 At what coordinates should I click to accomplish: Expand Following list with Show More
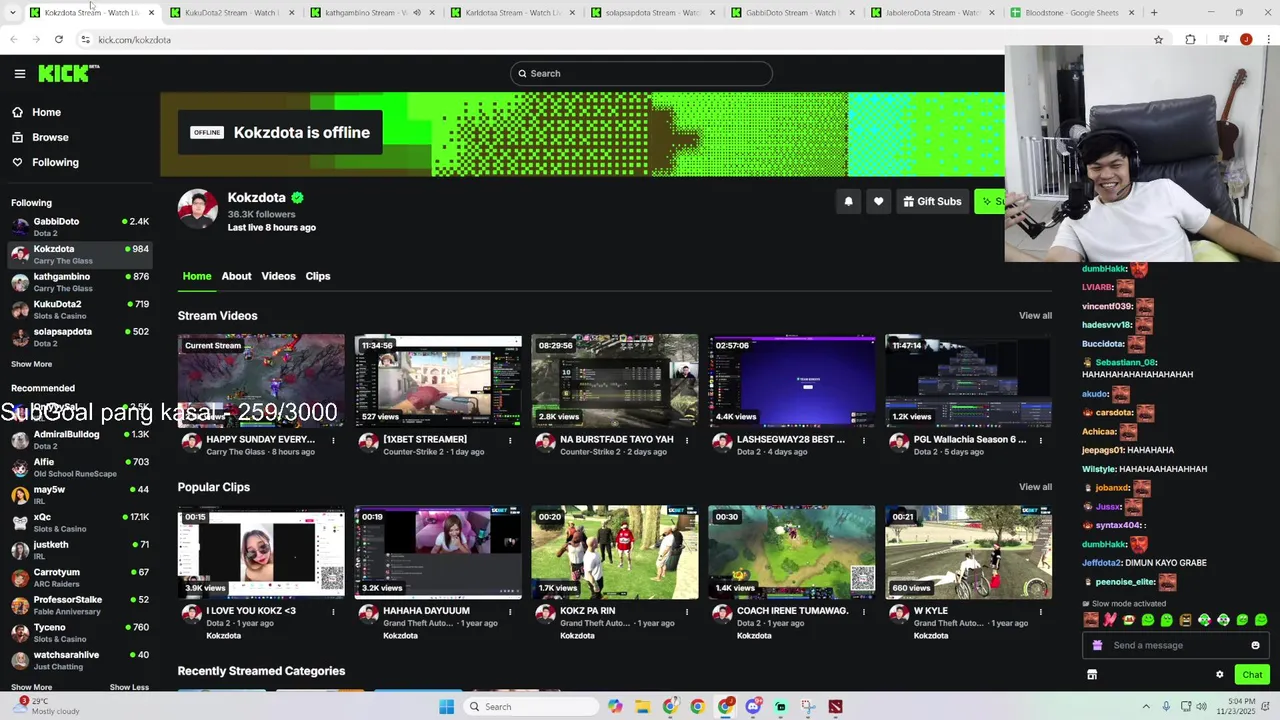pyautogui.click(x=31, y=364)
